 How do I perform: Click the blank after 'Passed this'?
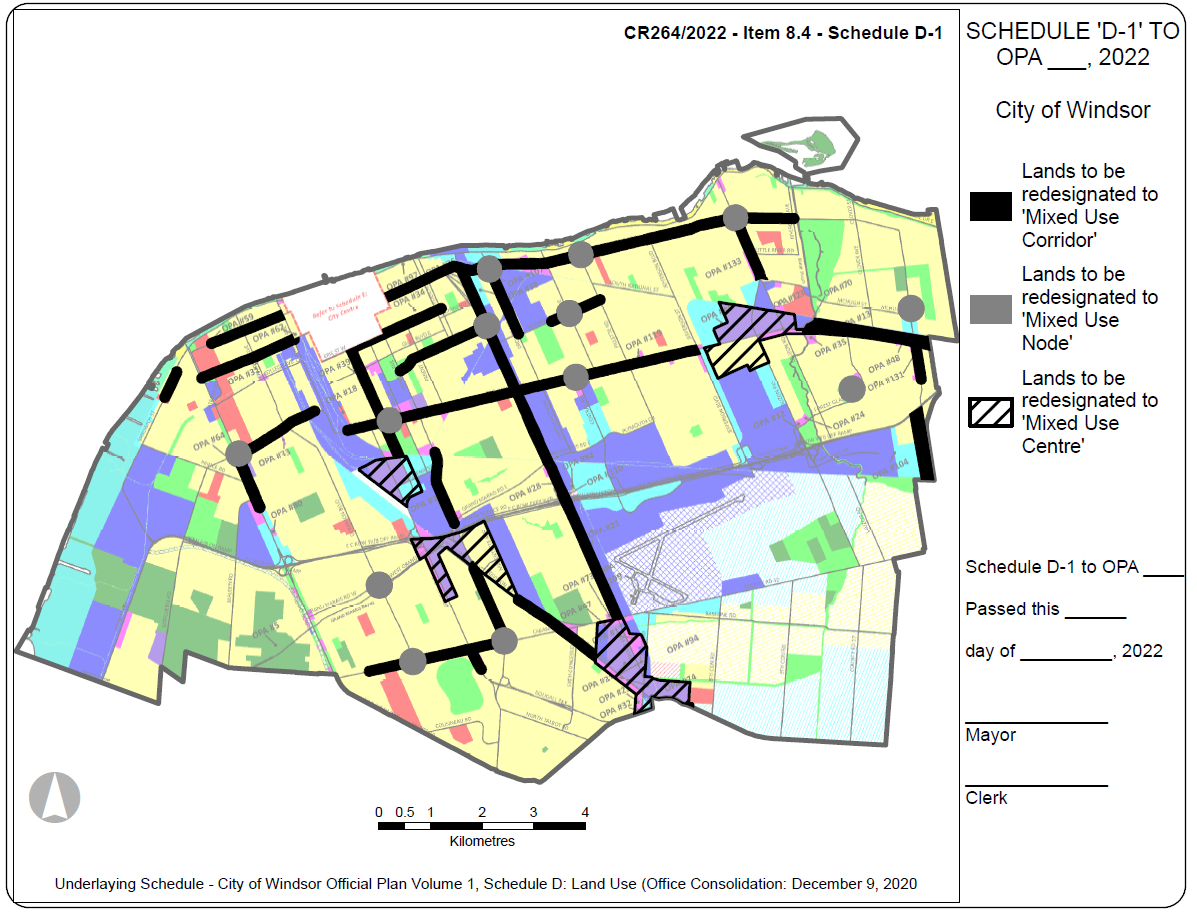(x=1095, y=617)
